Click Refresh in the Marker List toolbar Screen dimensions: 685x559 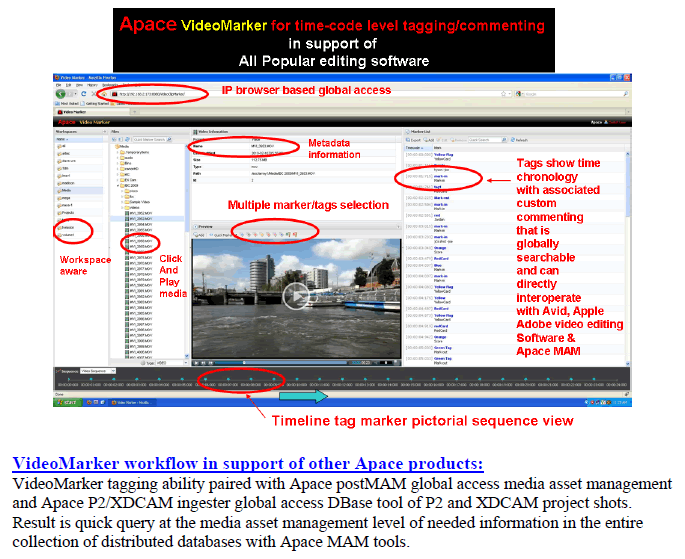[x=519, y=140]
